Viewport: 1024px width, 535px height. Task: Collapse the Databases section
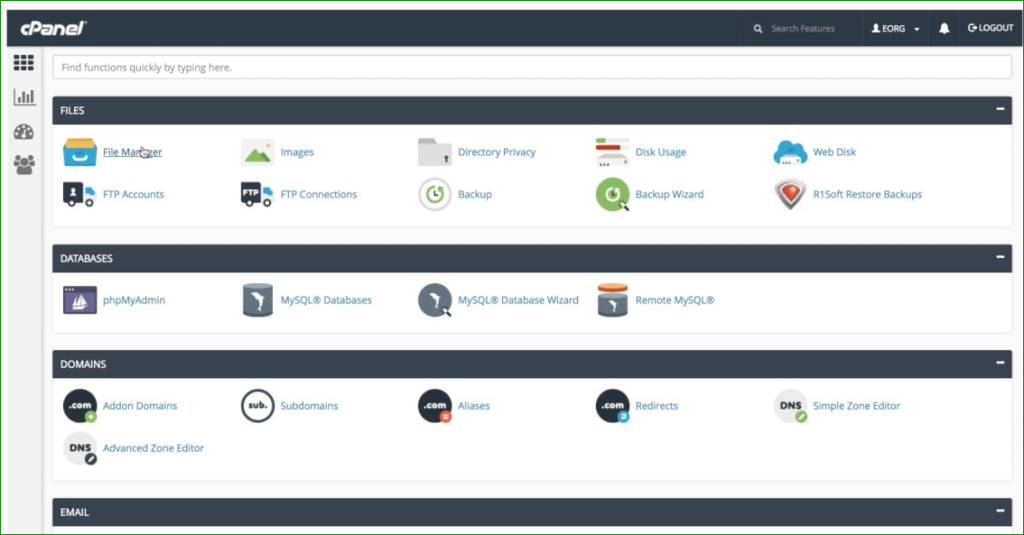(998, 258)
